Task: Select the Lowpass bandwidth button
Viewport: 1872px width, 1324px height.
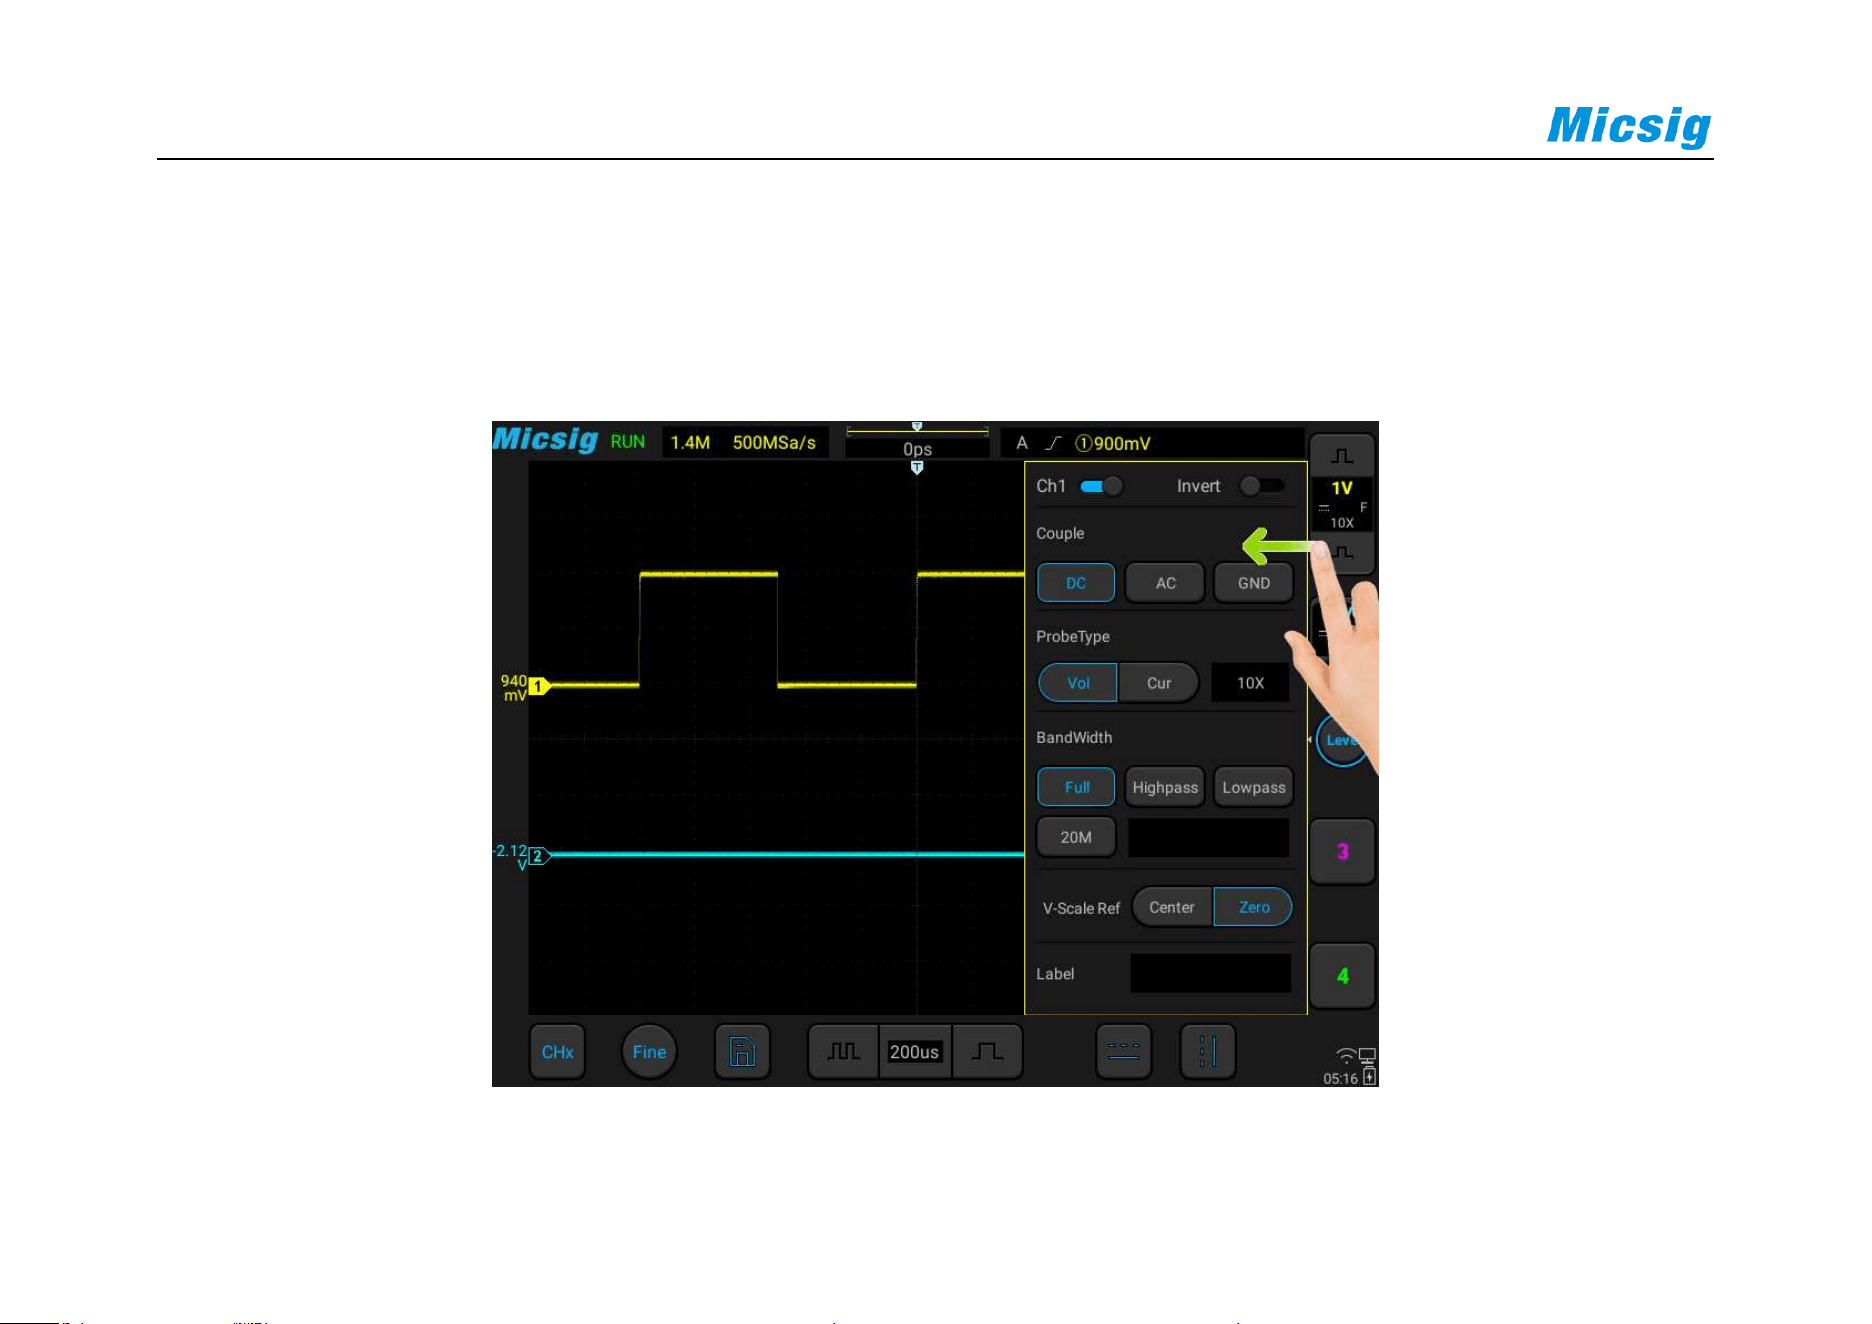Action: [x=1253, y=787]
